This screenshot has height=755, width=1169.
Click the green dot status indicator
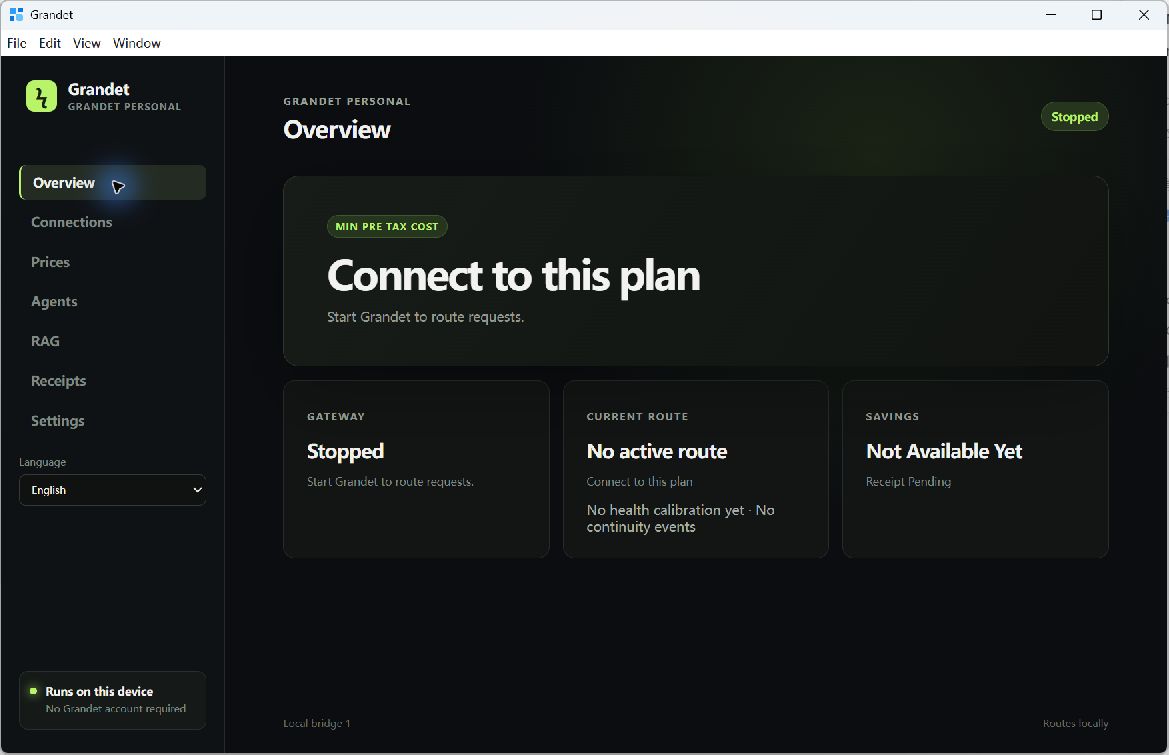33,691
